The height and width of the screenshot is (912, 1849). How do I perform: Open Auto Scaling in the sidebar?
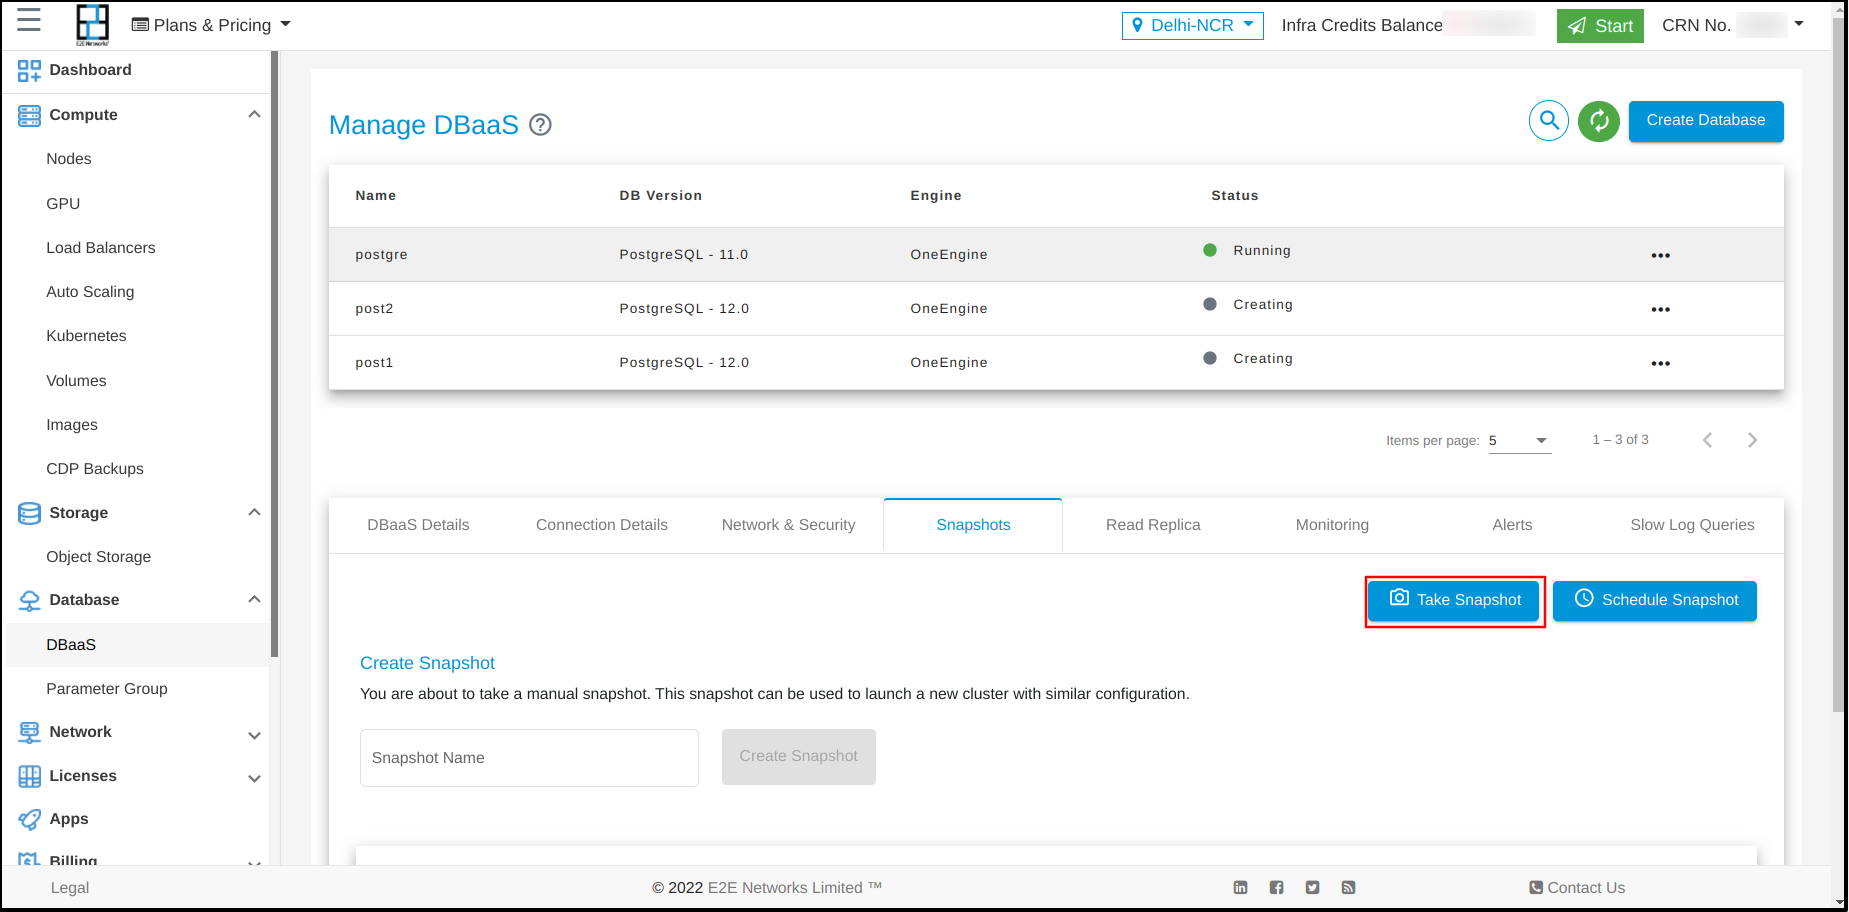[90, 292]
